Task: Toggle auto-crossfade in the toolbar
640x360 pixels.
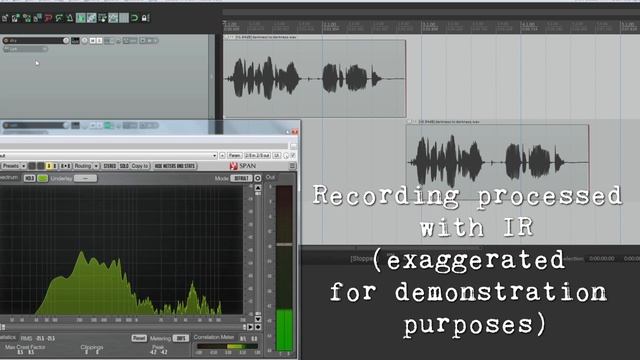Action: 81,18
